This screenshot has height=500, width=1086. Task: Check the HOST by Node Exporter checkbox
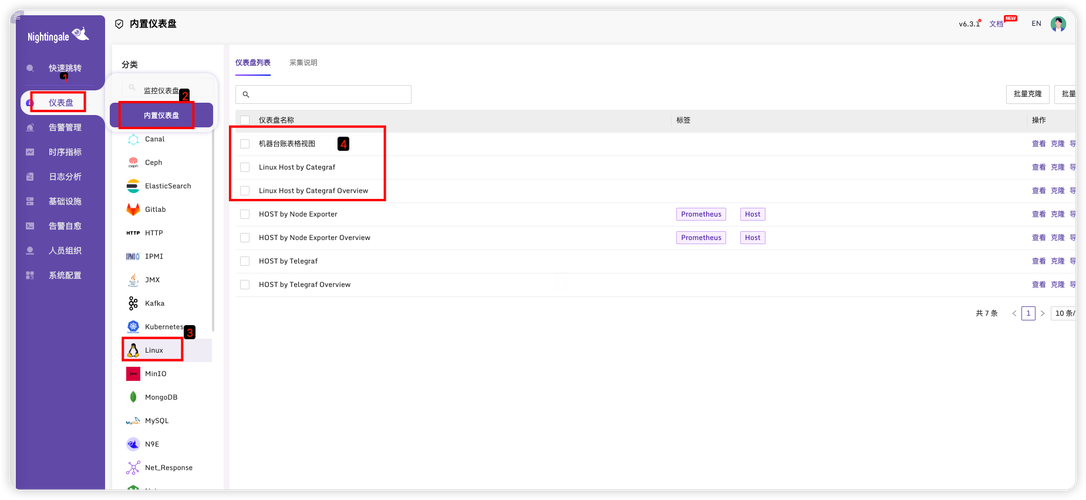tap(244, 214)
